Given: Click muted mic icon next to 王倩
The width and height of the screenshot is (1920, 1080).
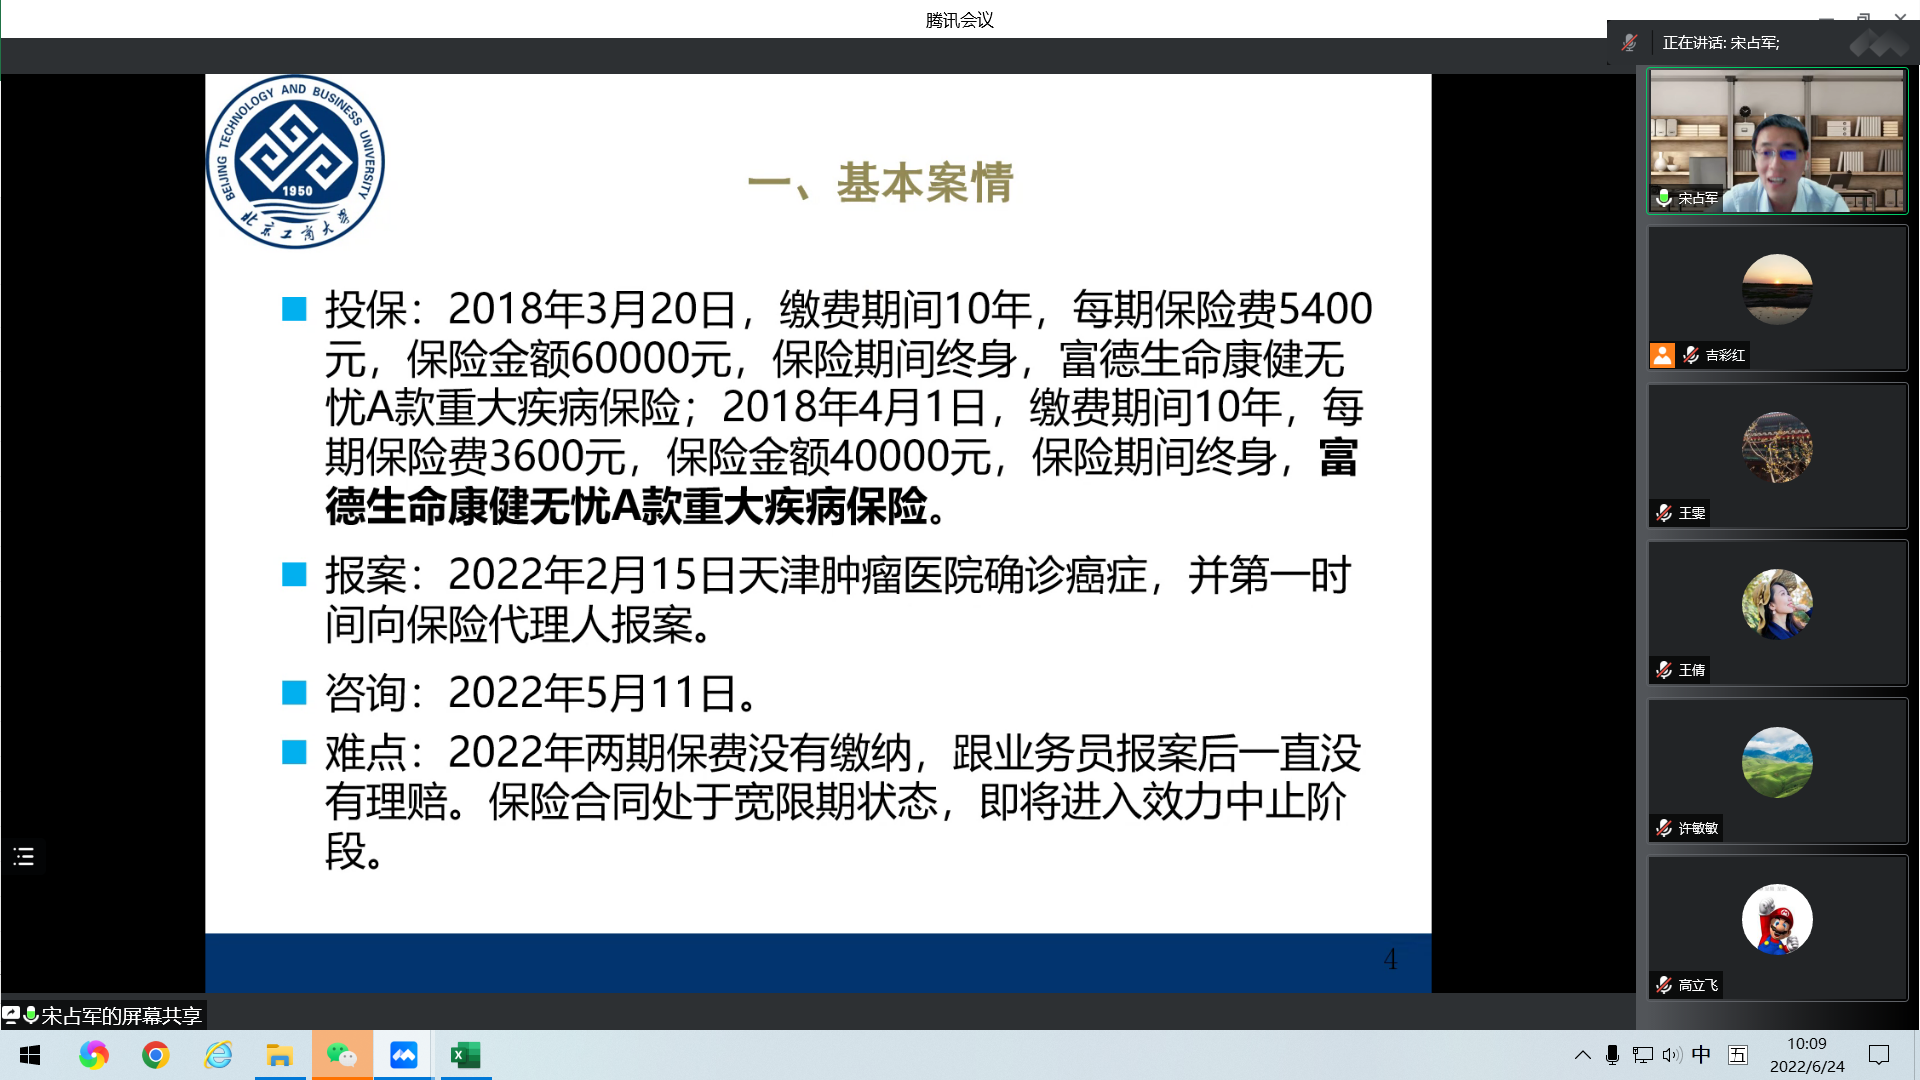Looking at the screenshot, I should [x=1664, y=670].
